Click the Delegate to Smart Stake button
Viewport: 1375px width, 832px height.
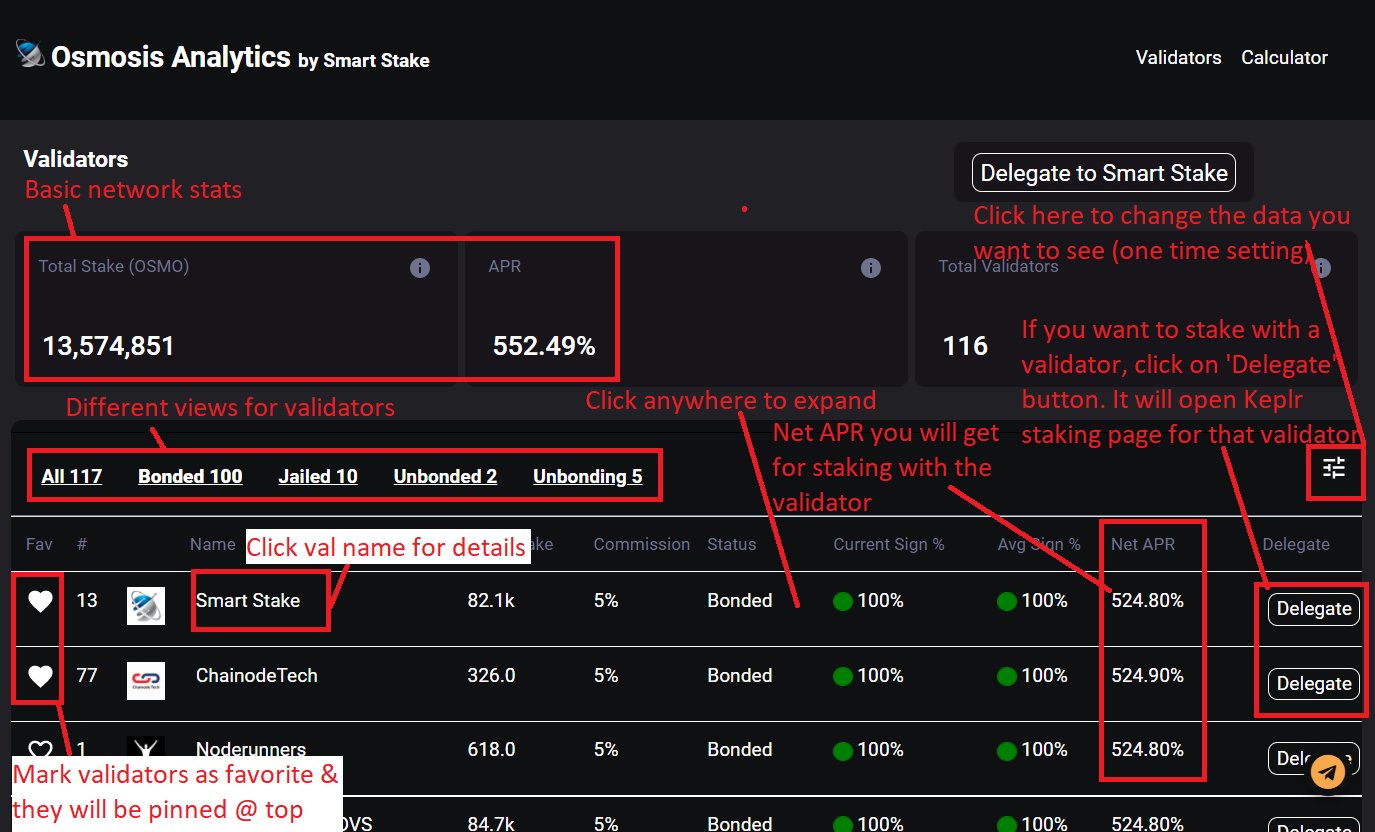coord(1104,173)
